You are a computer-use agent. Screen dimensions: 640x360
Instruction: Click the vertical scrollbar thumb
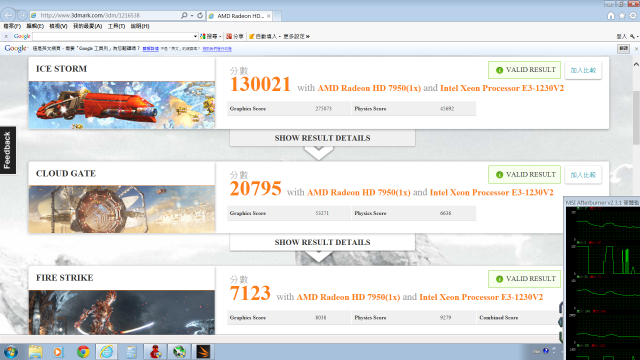636,117
